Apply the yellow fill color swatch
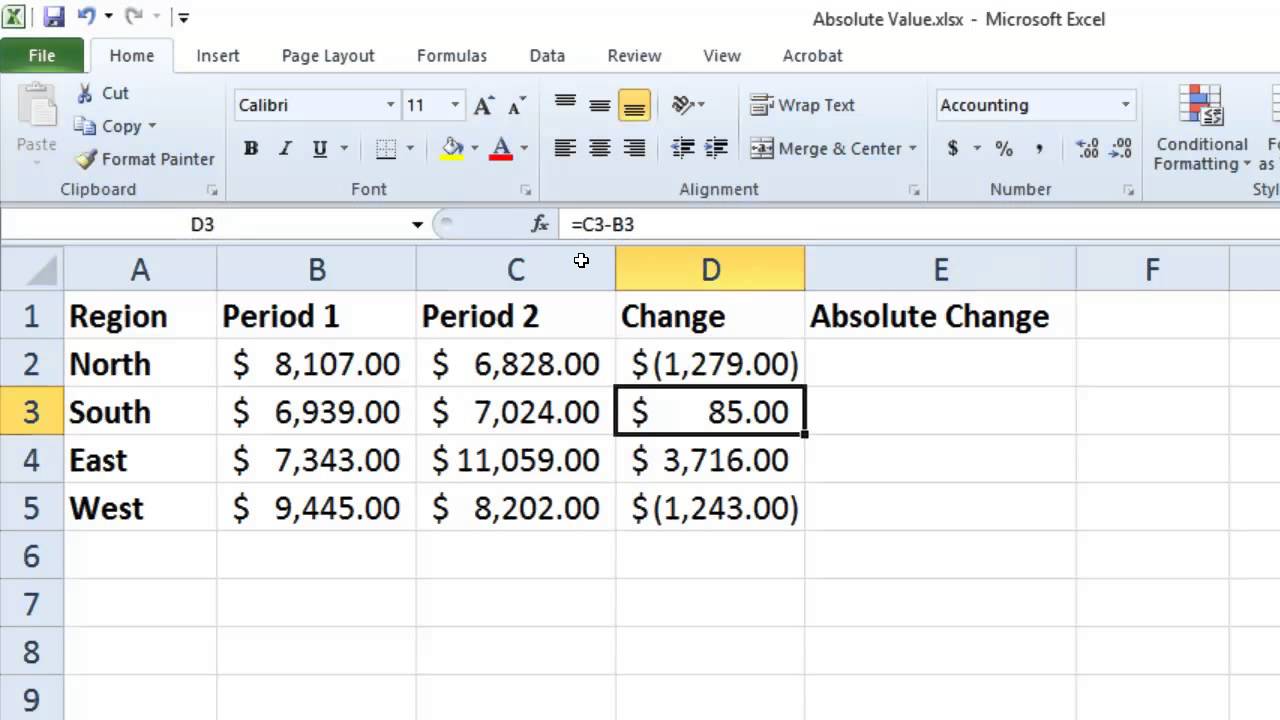Image resolution: width=1280 pixels, height=720 pixels. click(x=453, y=149)
